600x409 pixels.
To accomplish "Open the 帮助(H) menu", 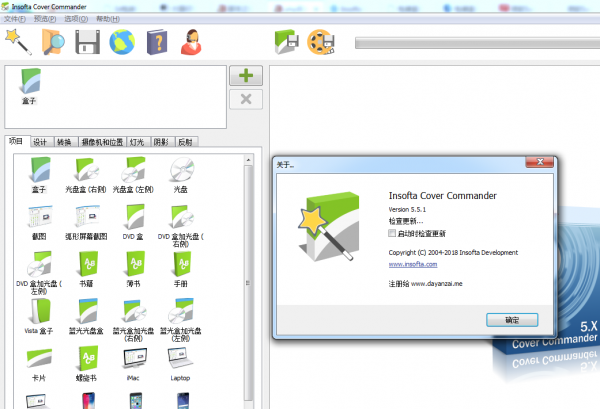I will 108,19.
